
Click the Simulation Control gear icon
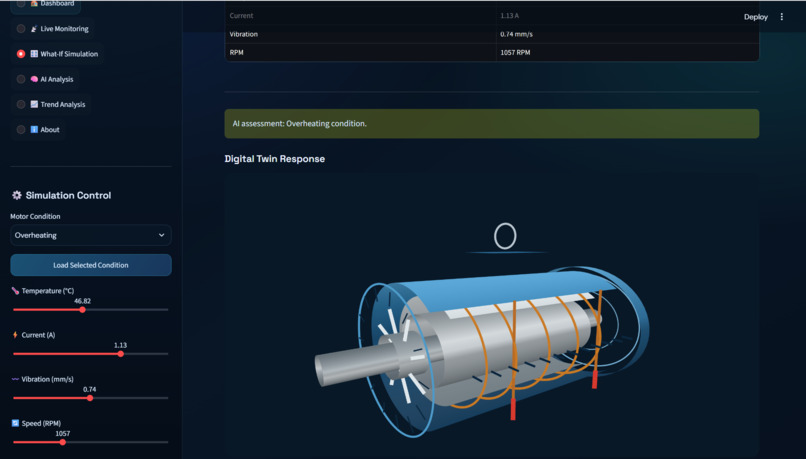(16, 195)
